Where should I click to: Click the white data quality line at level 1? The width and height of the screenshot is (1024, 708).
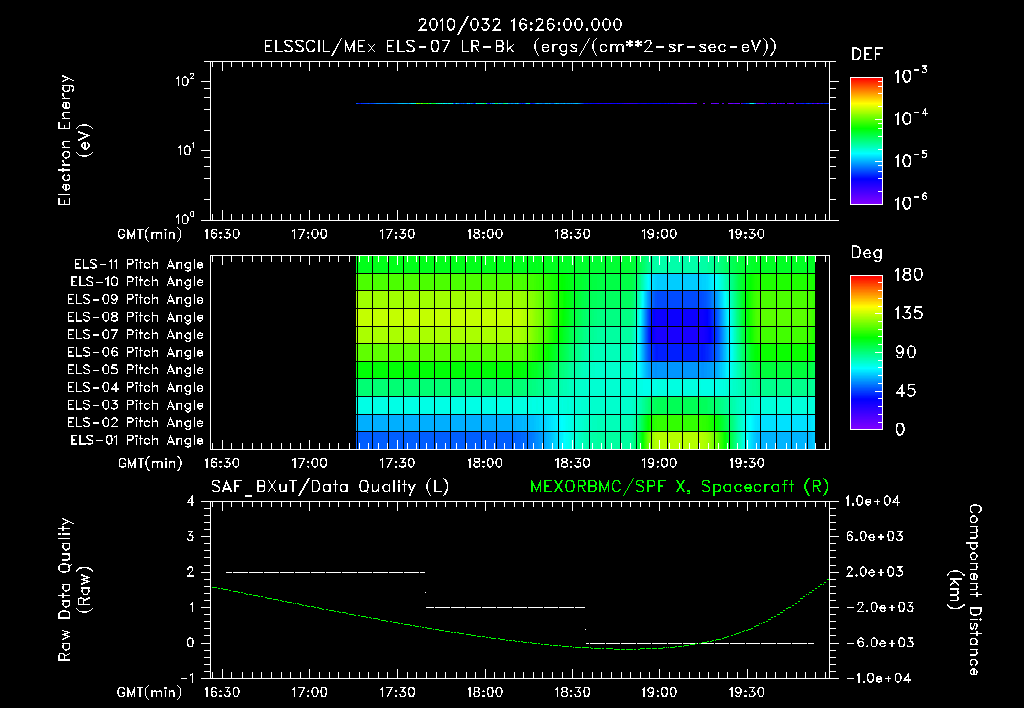point(505,607)
